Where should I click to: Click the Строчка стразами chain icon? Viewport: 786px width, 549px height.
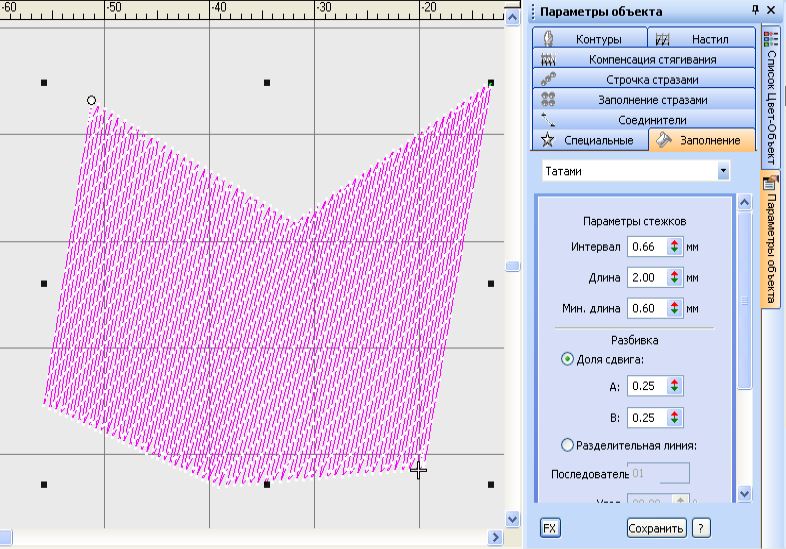[x=547, y=79]
